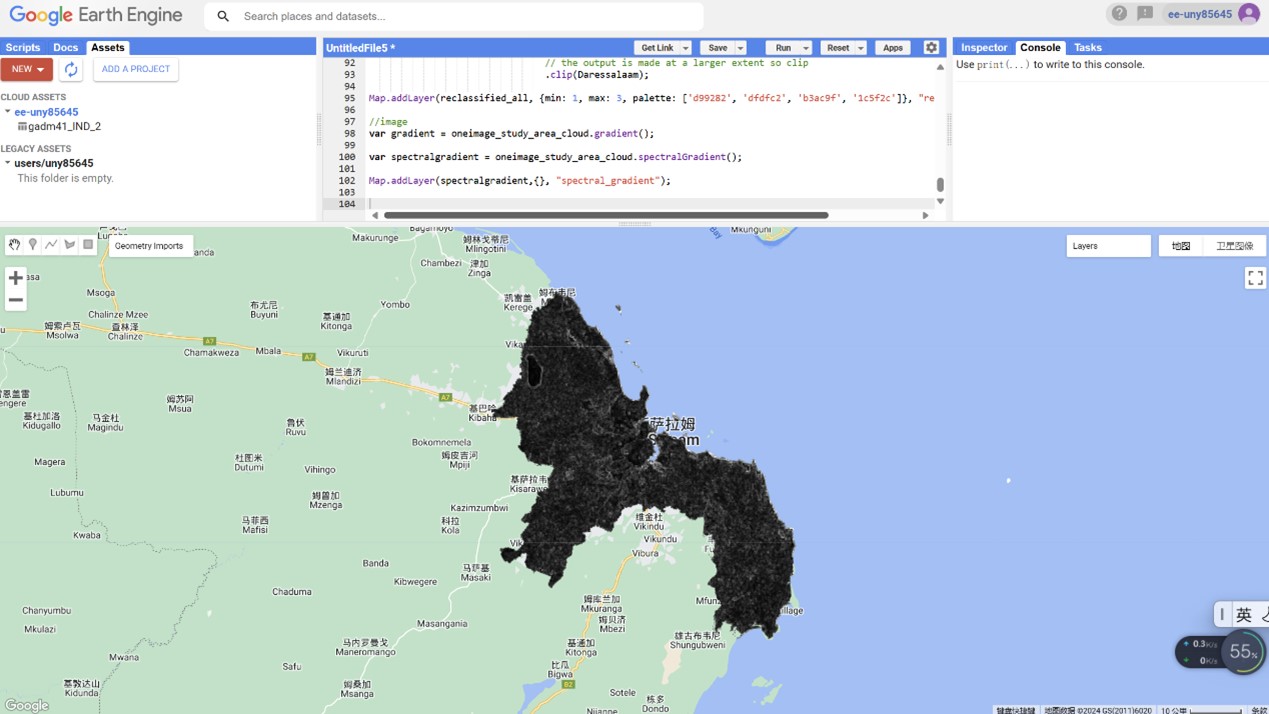Expand the NEW asset dropdown

click(27, 69)
